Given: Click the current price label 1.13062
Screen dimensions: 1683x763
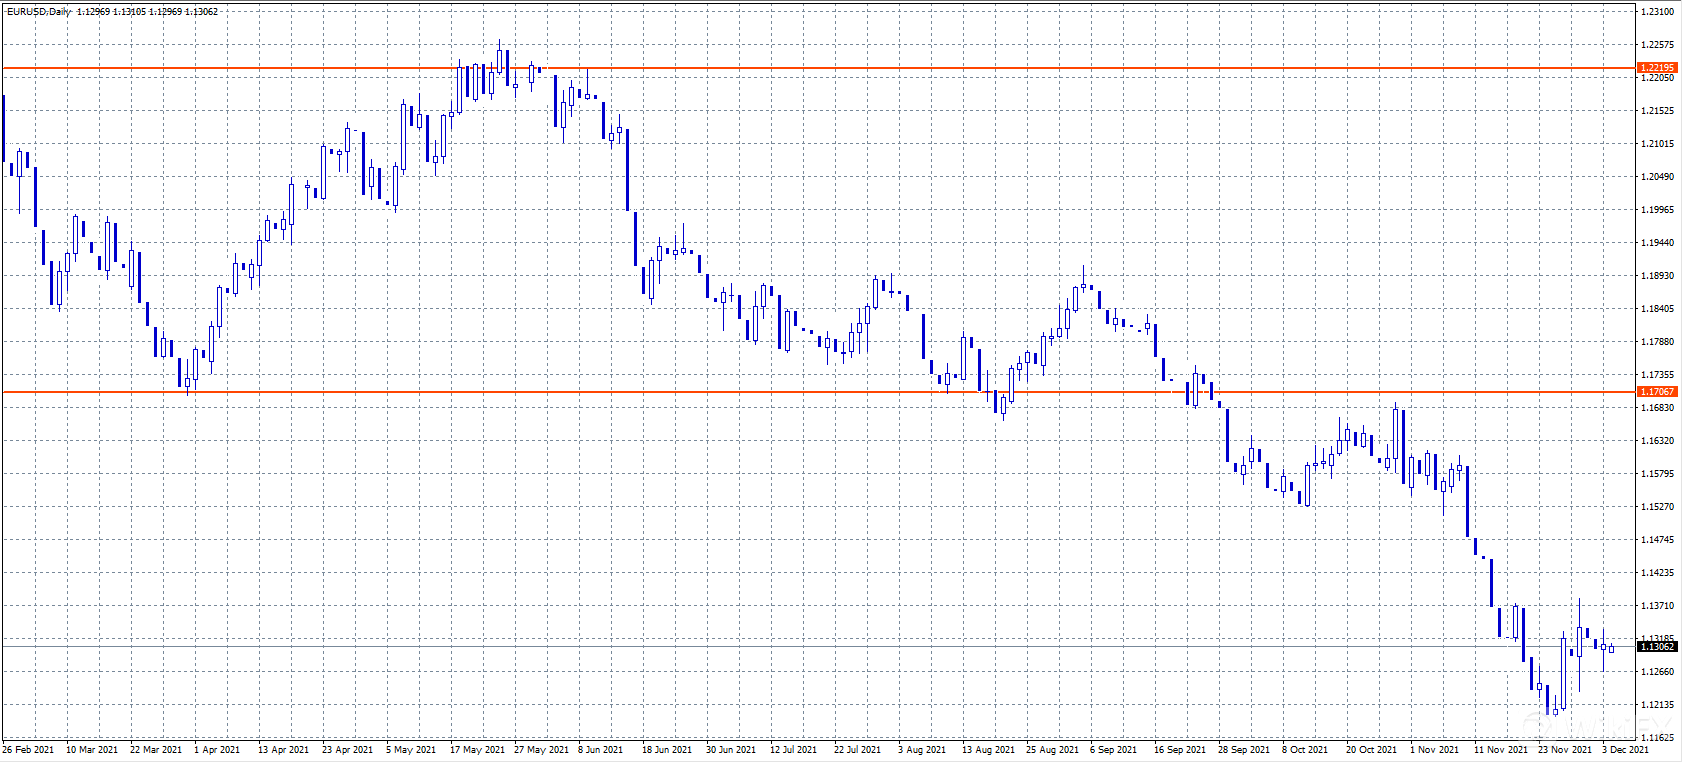Looking at the screenshot, I should click(x=1657, y=647).
